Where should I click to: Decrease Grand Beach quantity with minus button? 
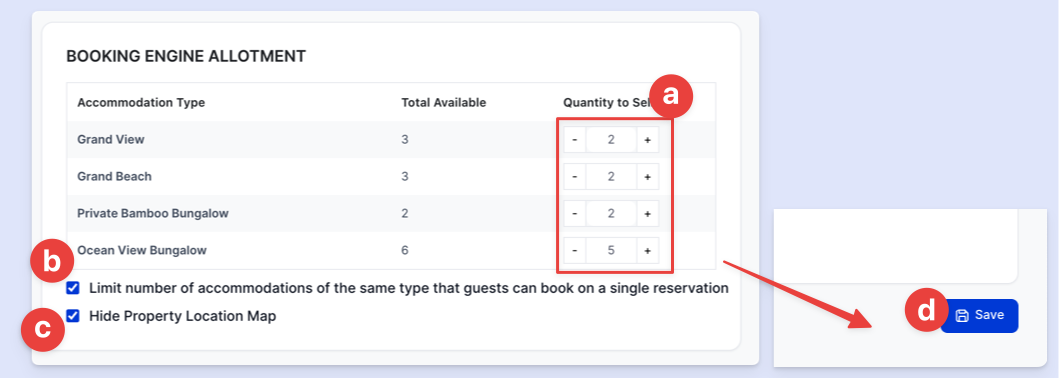point(575,177)
